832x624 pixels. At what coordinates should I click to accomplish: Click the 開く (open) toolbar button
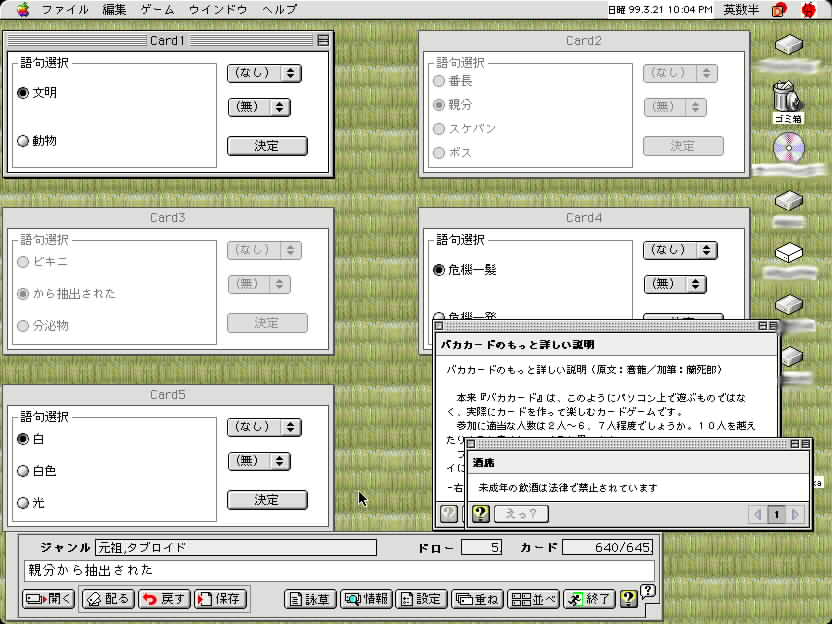pyautogui.click(x=48, y=599)
